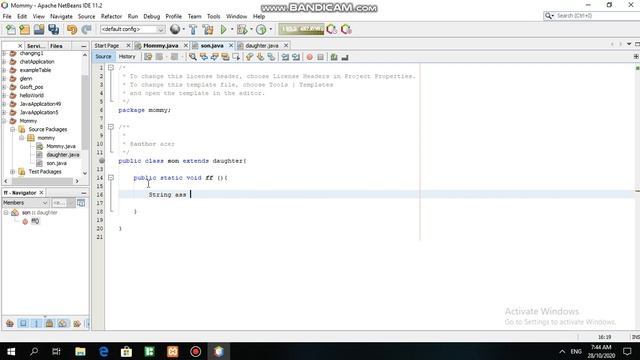Collapse the code fold at line 14
Viewport: 640px width, 360px height.
pos(111,178)
